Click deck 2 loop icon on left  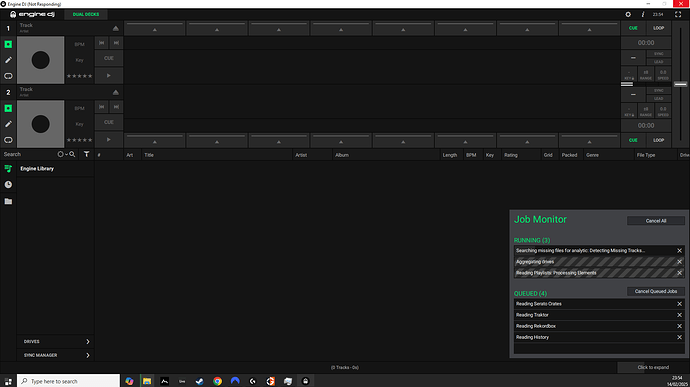[8, 140]
